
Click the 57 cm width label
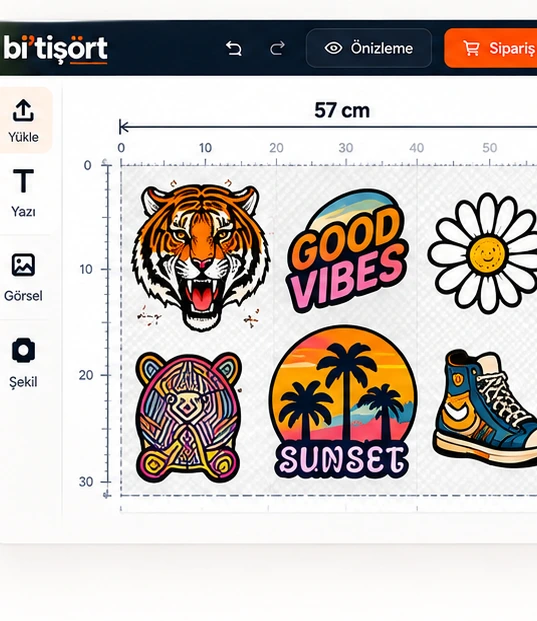click(342, 110)
